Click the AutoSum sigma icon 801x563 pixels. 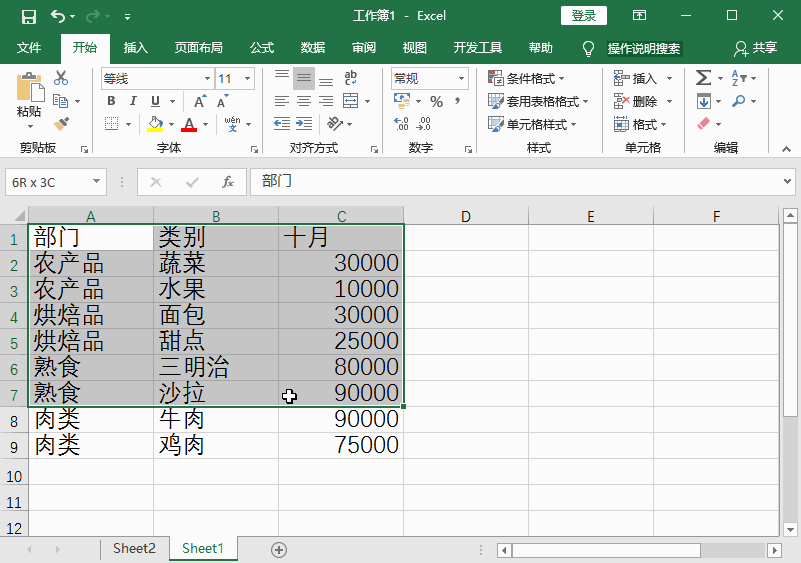[x=703, y=78]
